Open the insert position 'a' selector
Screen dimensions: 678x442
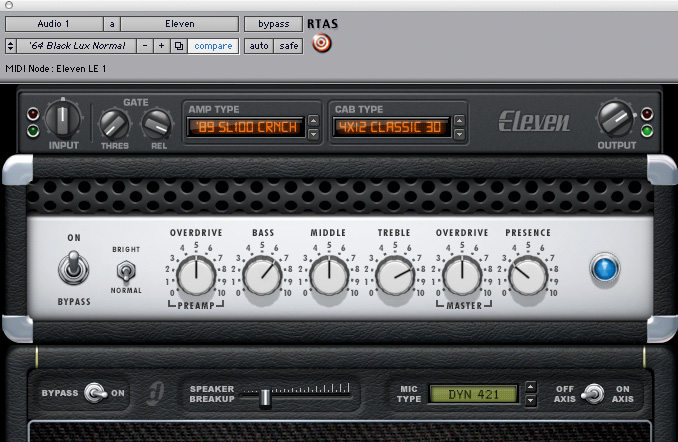coord(112,24)
